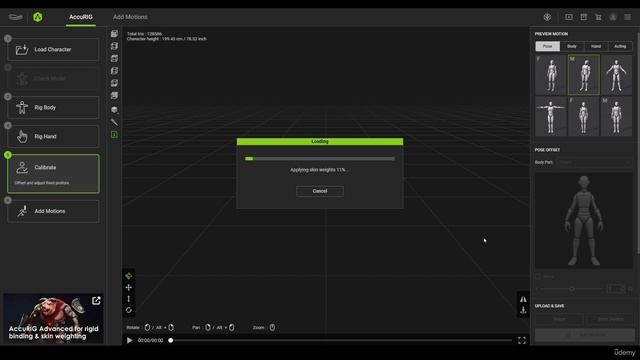Select the Acting preview tab
Image resolution: width=640 pixels, height=360 pixels.
click(620, 46)
